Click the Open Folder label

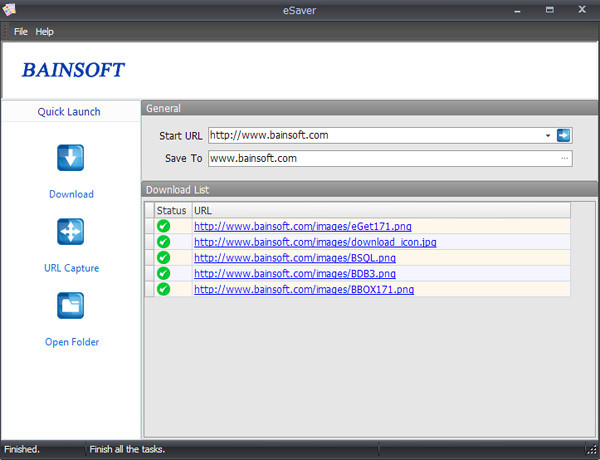click(72, 342)
